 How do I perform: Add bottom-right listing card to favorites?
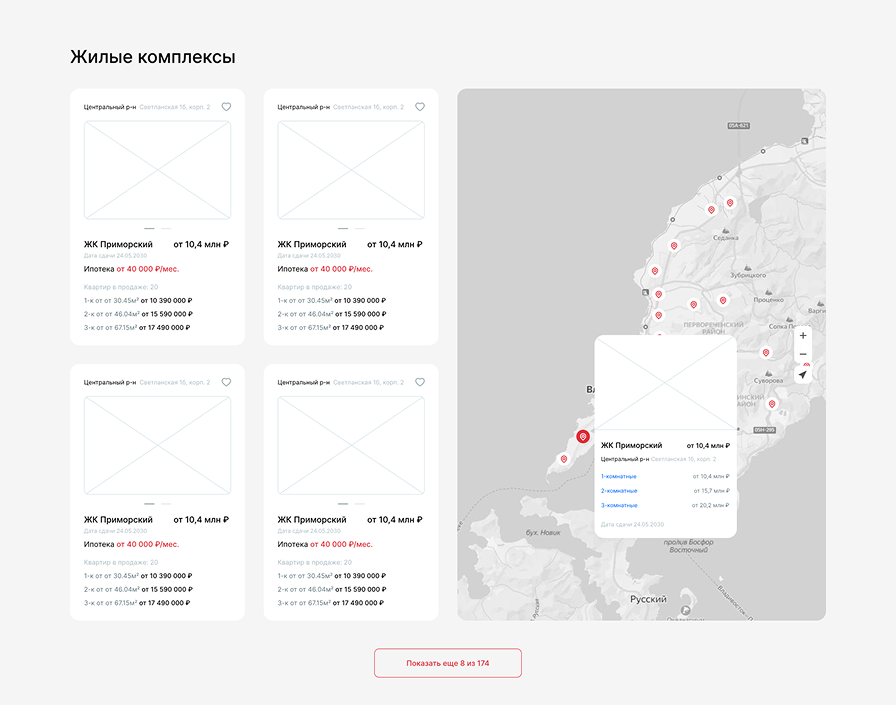click(x=420, y=382)
